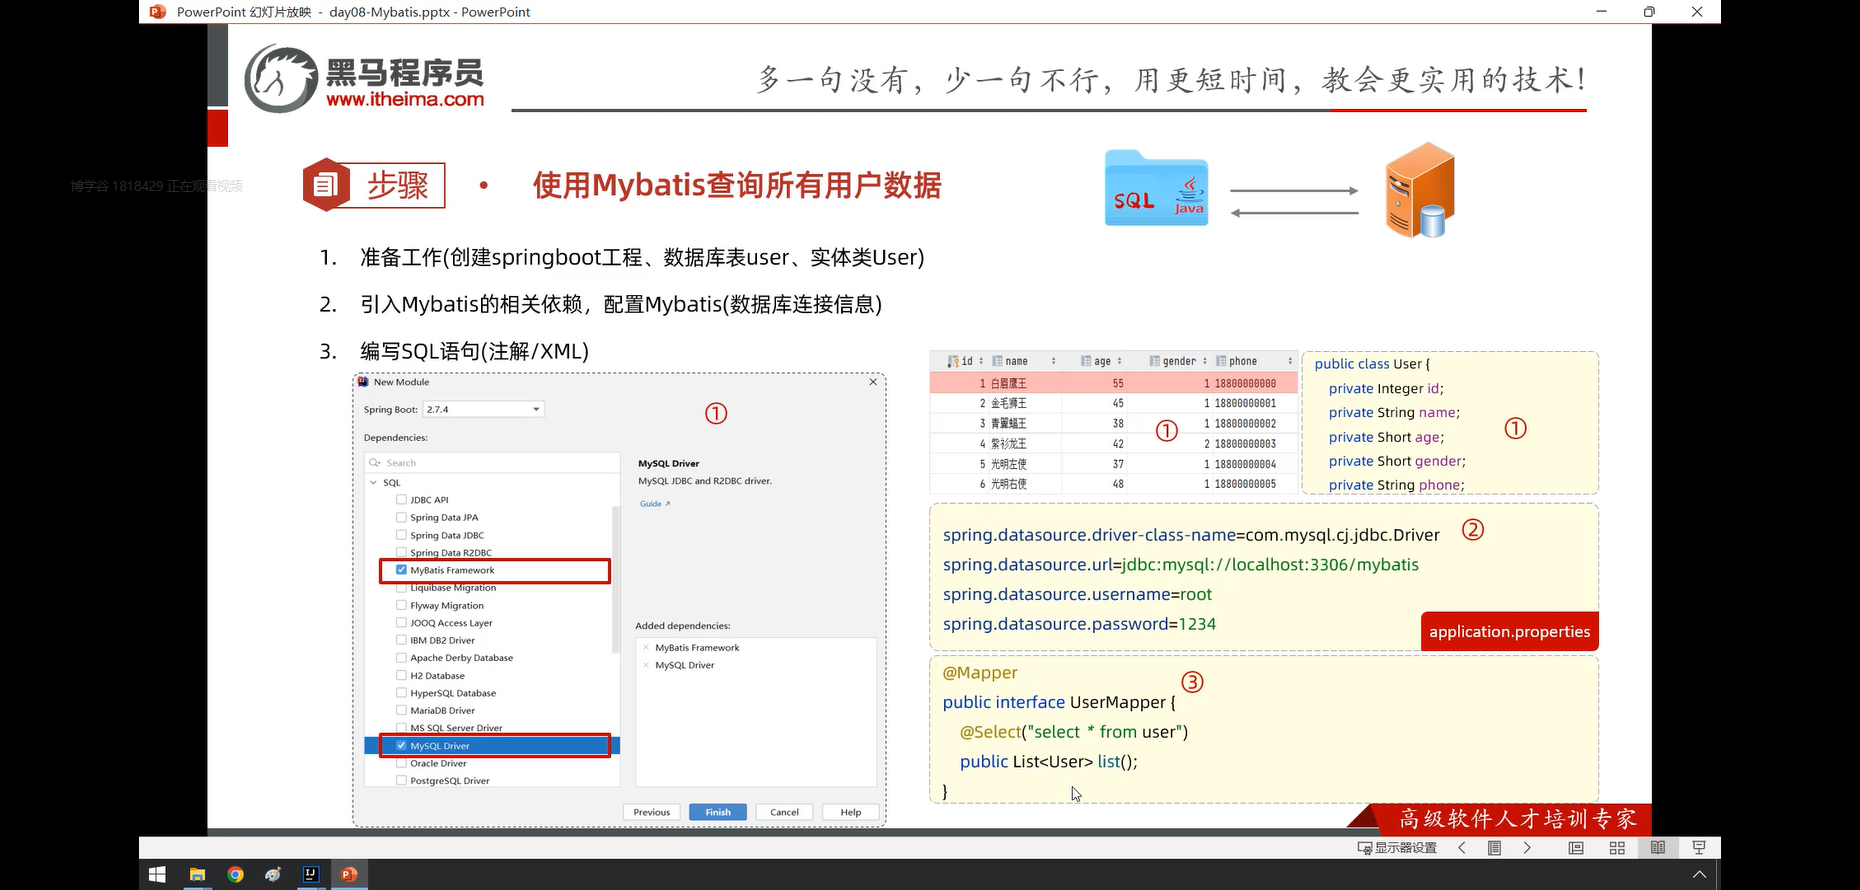
Task: Show hidden tray icons chevron
Action: tap(1698, 874)
